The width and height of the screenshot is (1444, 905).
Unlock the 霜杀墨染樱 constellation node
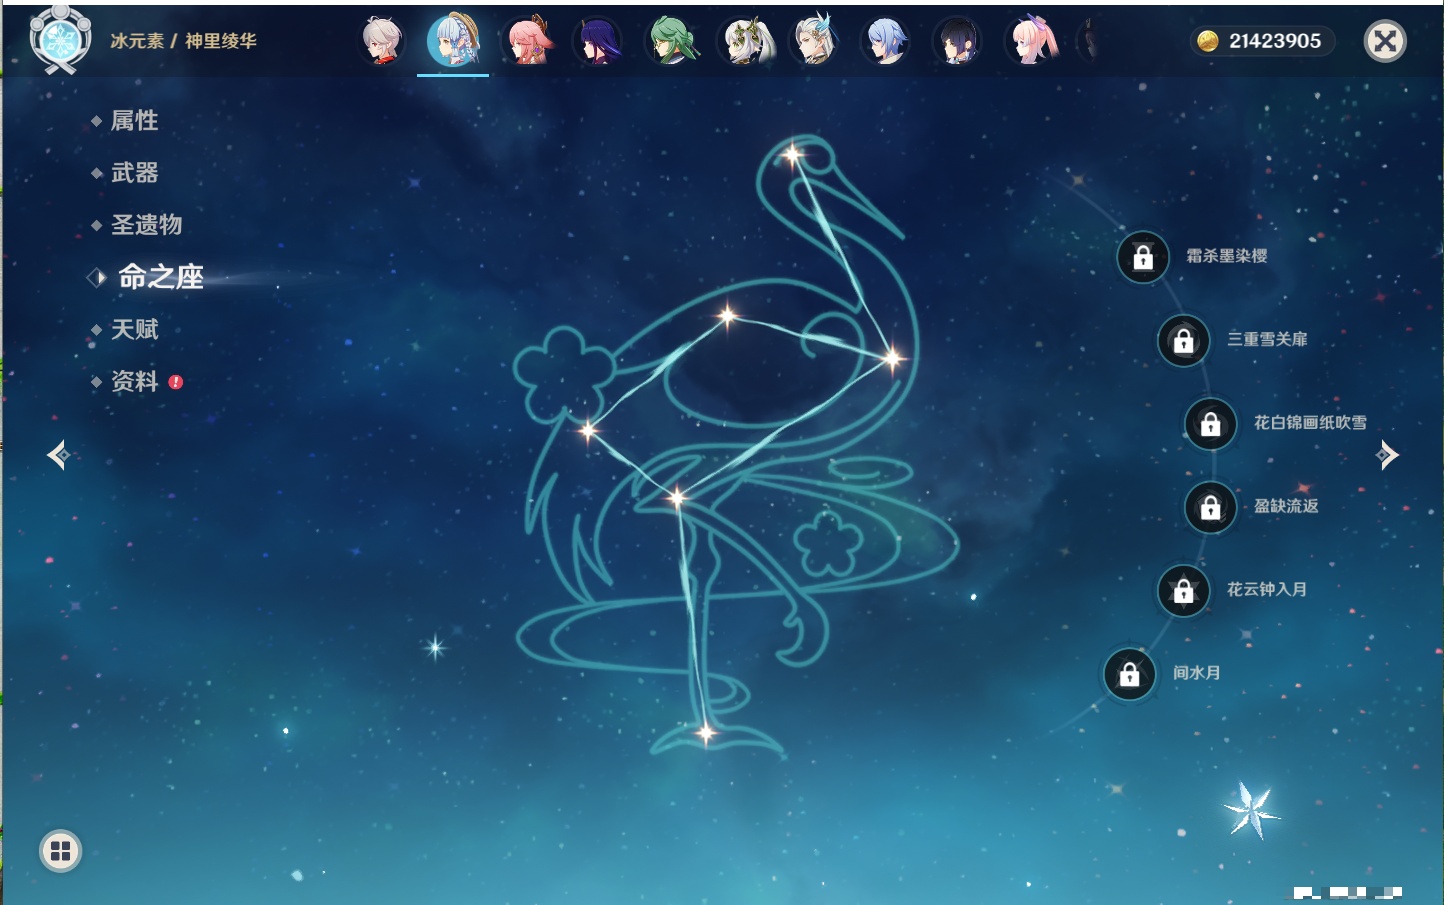pyautogui.click(x=1143, y=257)
